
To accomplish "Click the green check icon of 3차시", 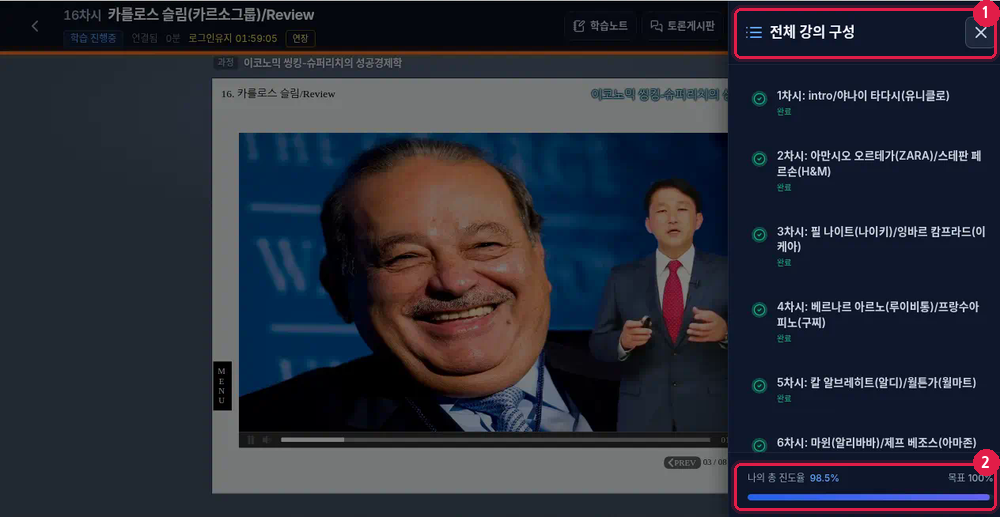I will [x=759, y=235].
